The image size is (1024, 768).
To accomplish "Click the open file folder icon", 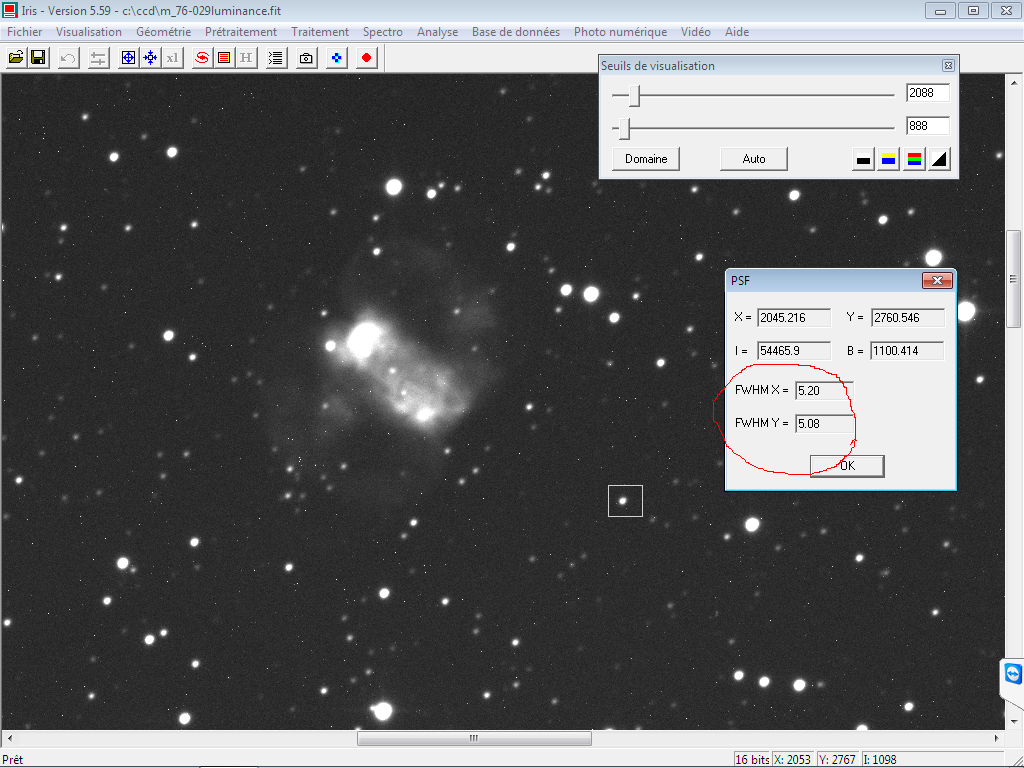I will [x=16, y=57].
